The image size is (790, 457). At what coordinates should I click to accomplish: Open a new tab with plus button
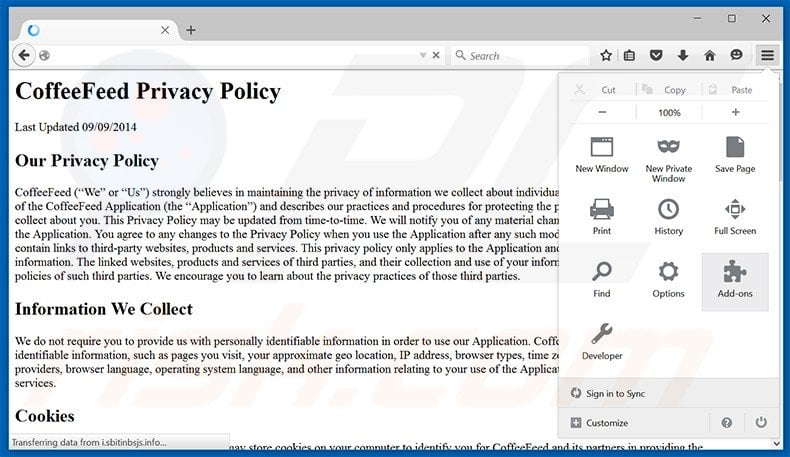pyautogui.click(x=191, y=30)
